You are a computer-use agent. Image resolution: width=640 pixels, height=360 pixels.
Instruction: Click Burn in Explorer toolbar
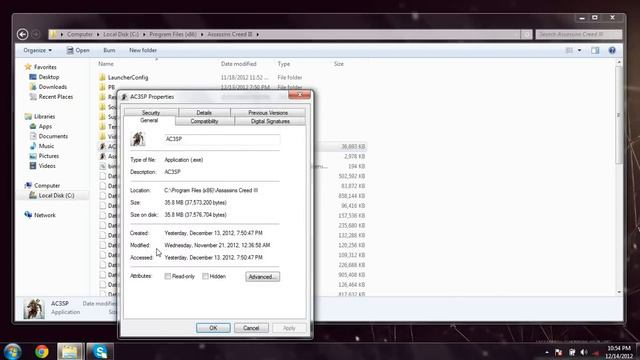(x=109, y=50)
